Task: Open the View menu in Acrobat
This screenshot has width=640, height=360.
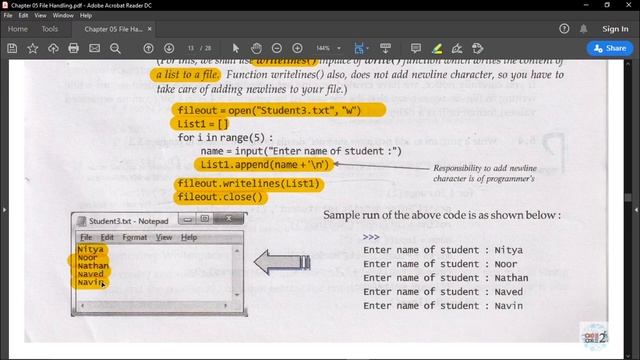Action: (40, 16)
